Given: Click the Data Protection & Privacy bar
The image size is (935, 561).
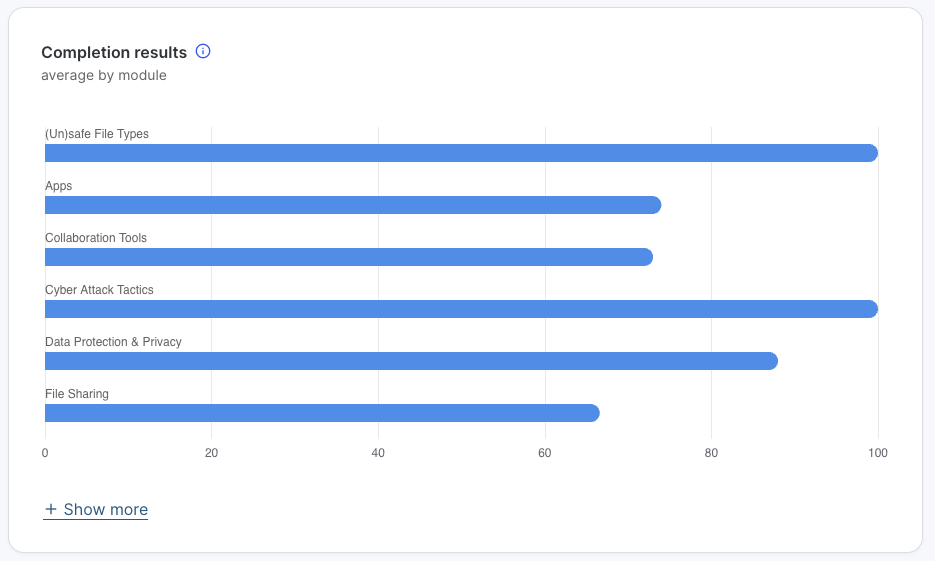Looking at the screenshot, I should [x=411, y=361].
